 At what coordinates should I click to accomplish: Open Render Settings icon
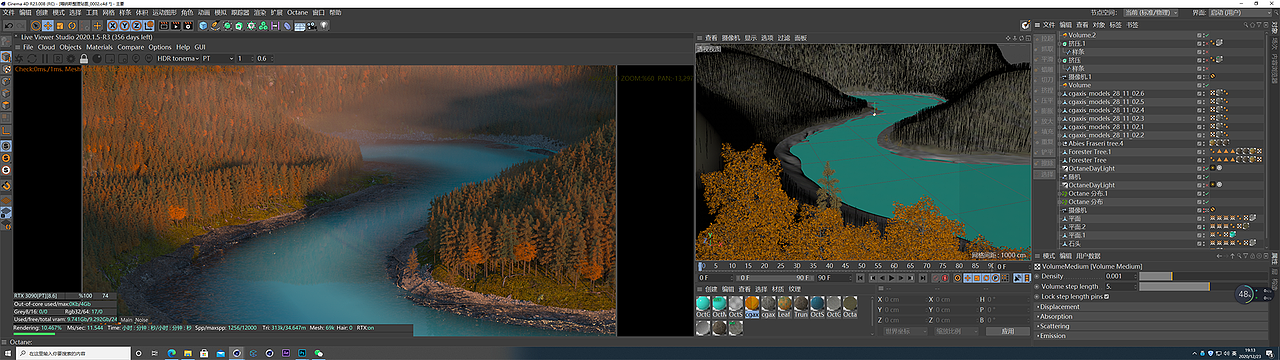(188, 26)
